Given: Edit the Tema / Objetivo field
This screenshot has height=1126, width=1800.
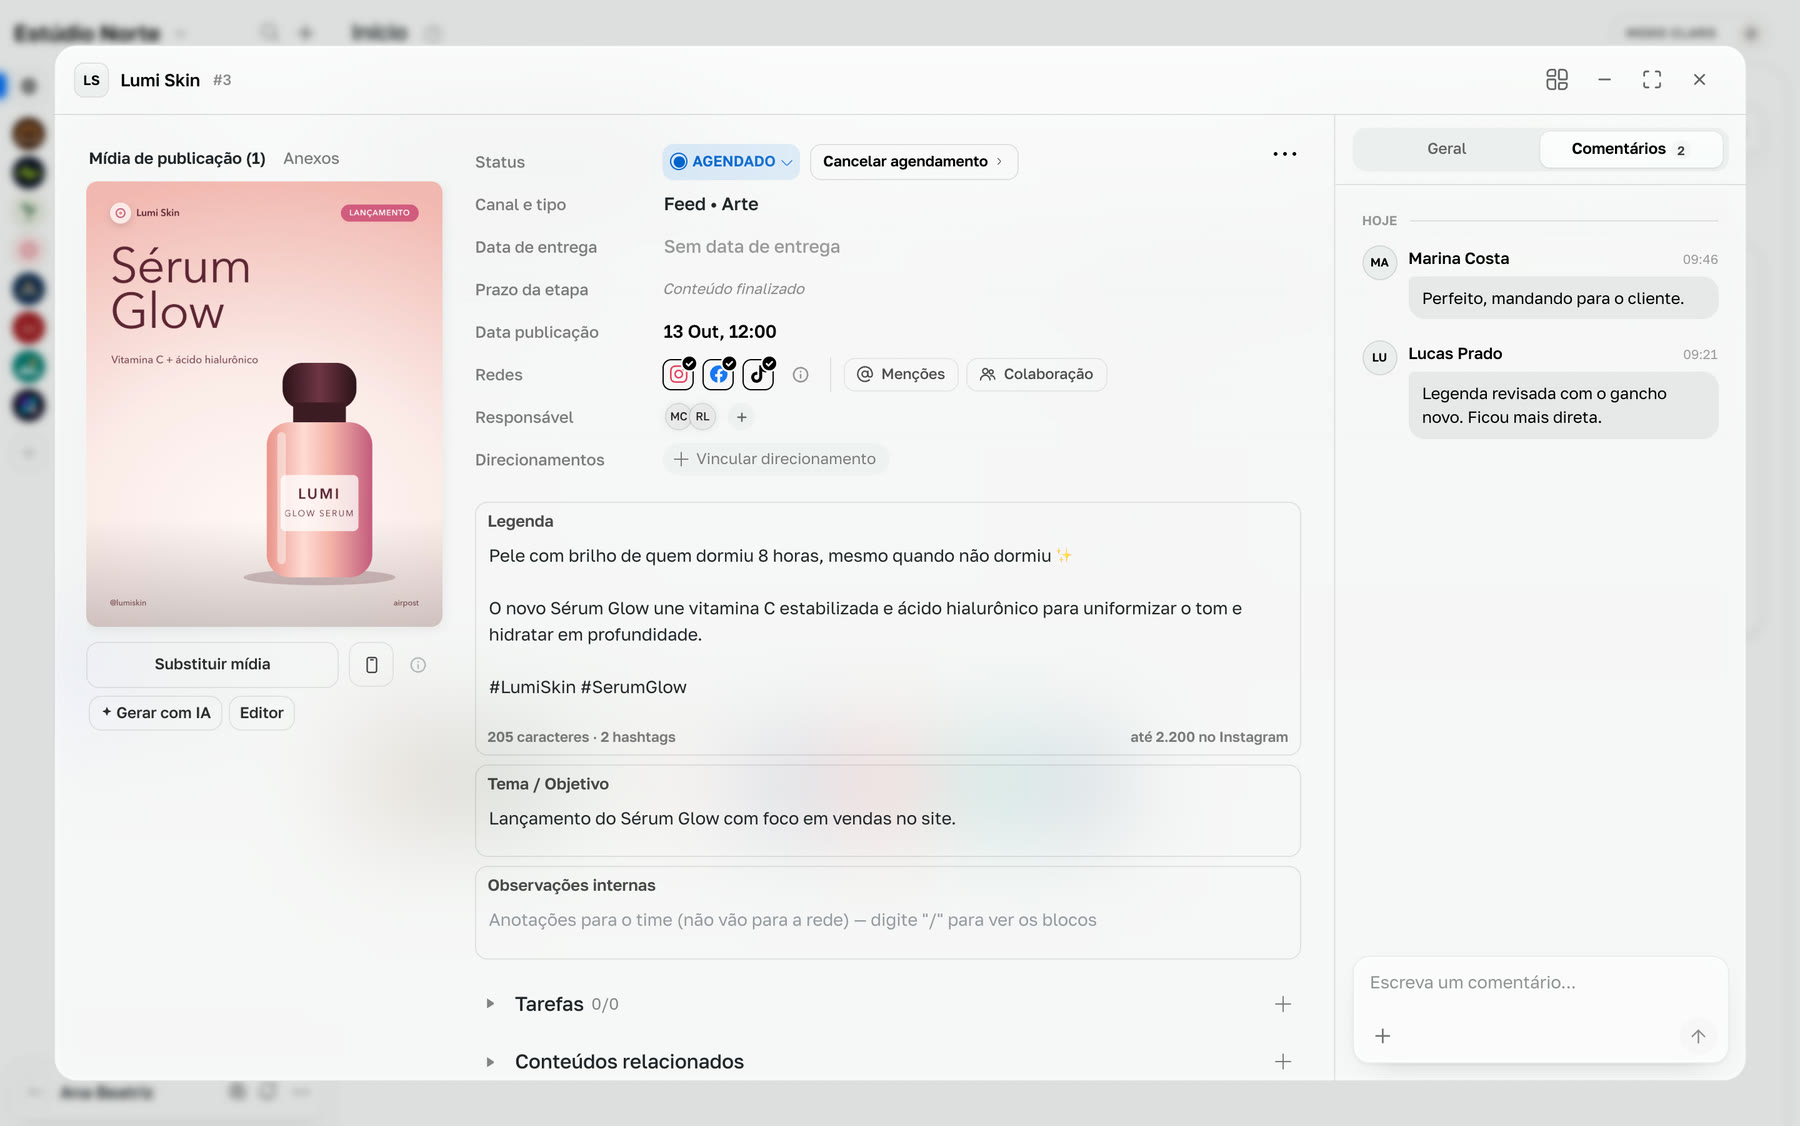Looking at the screenshot, I should 888,811.
